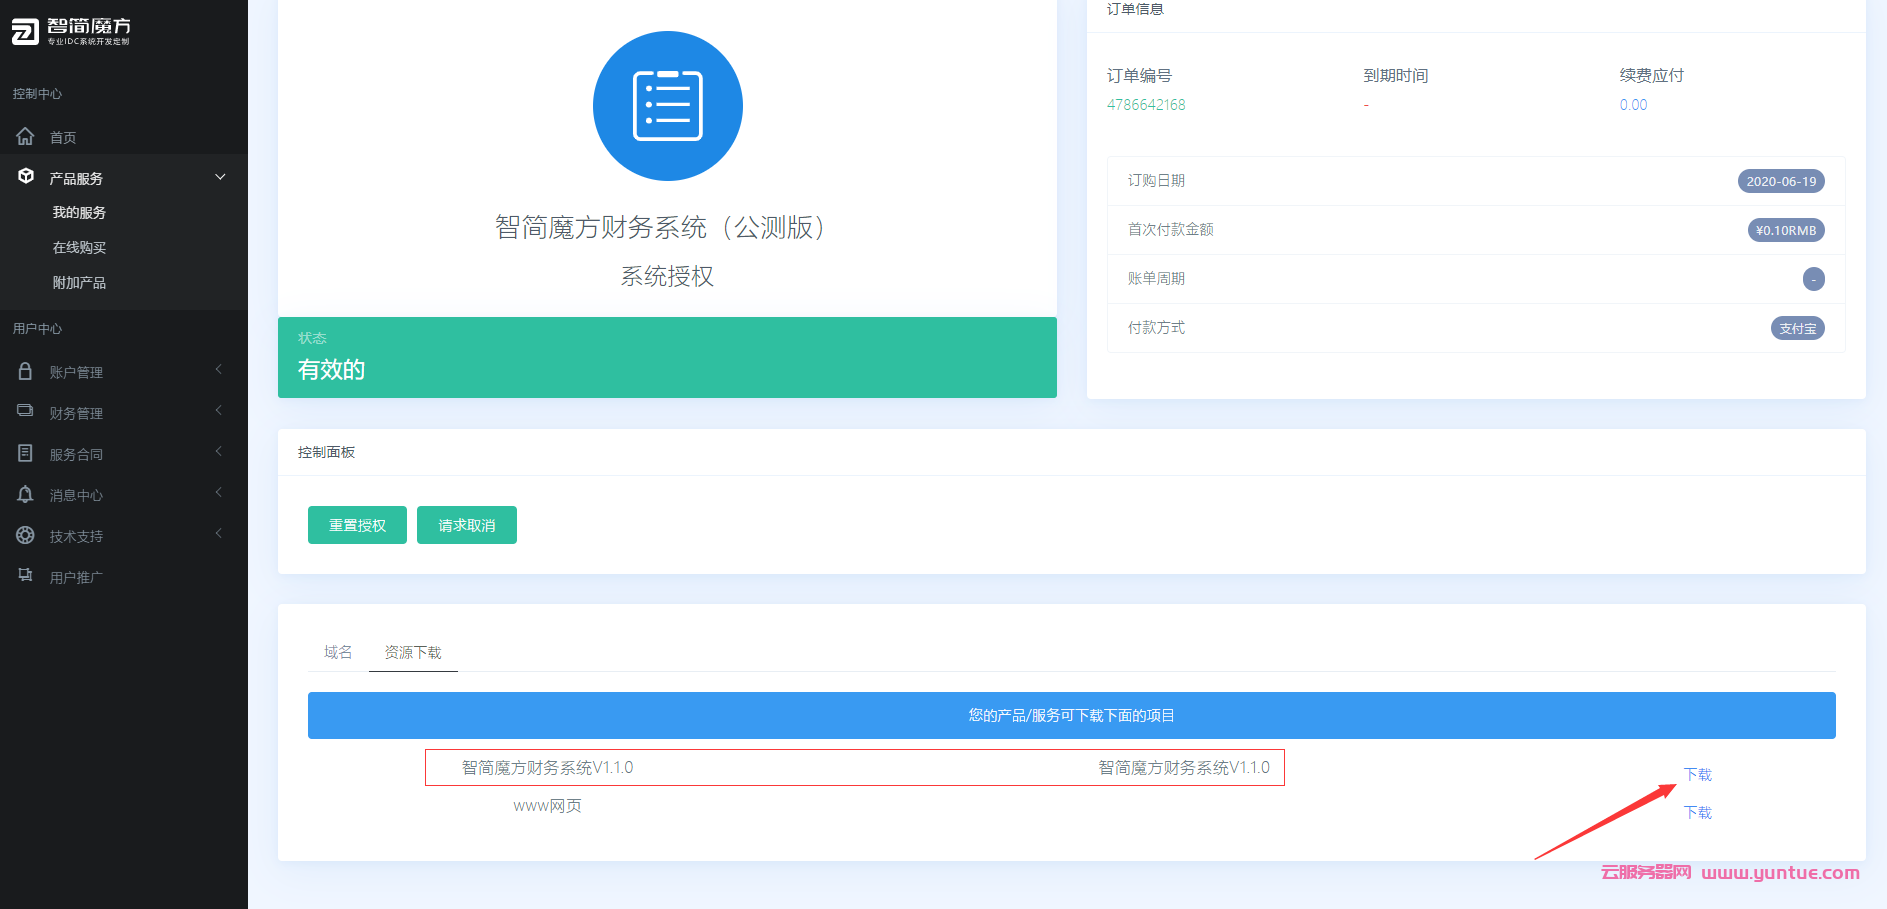Click the 智简魔方 logo in the sidebar
This screenshot has width=1887, height=909.
tap(70, 31)
